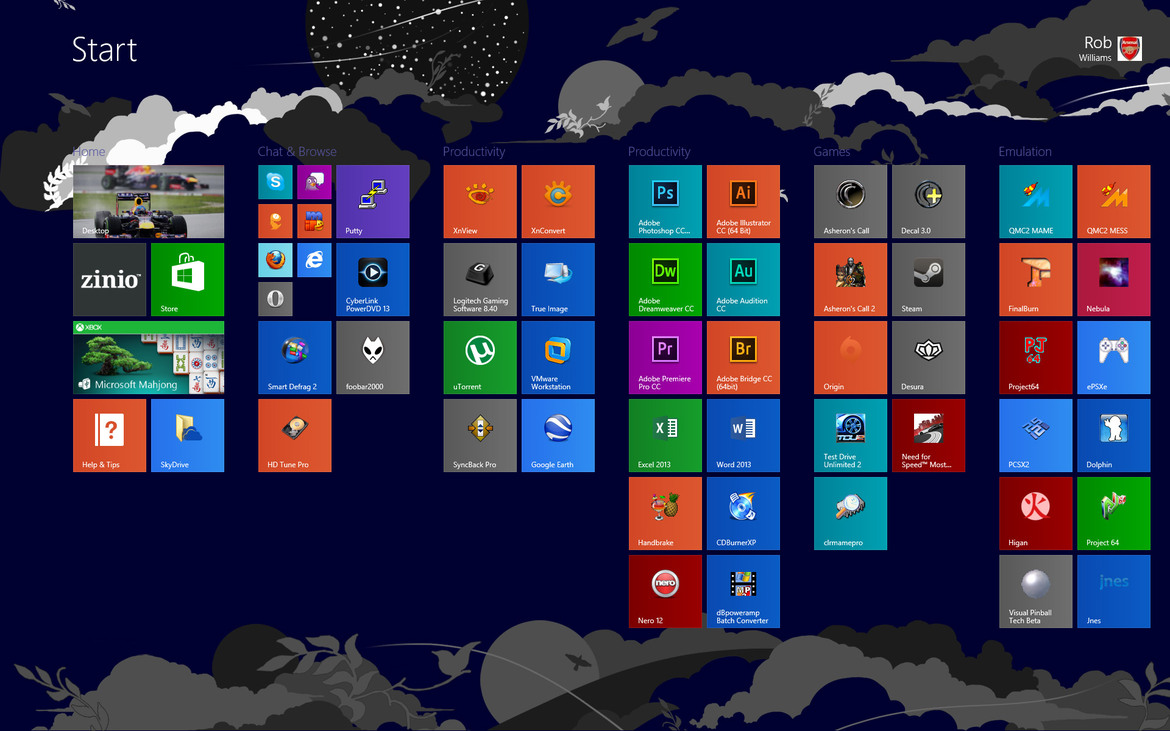The image size is (1170, 731).
Task: Open the Nero 12 tile
Action: (665, 592)
